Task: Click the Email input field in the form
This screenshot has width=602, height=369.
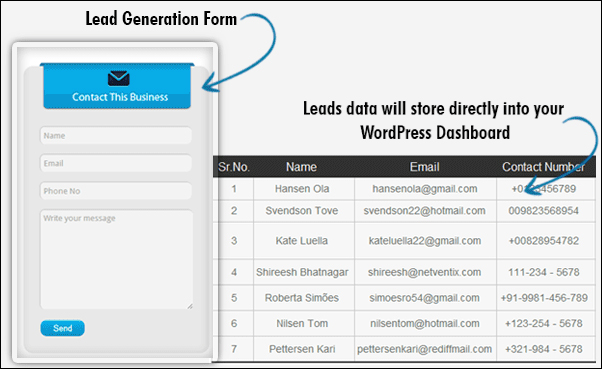Action: [x=116, y=163]
